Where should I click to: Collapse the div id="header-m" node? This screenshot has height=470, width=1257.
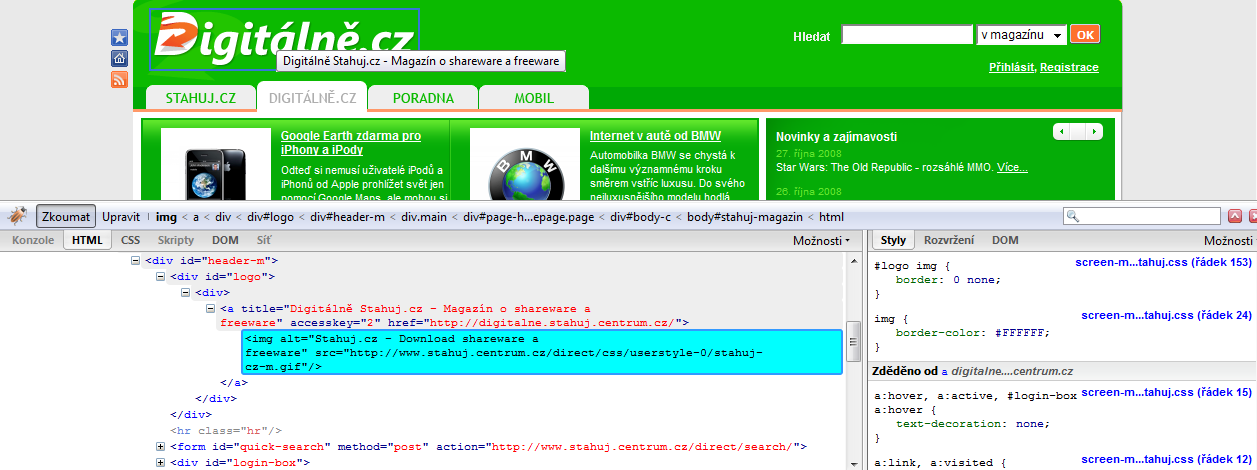click(137, 261)
